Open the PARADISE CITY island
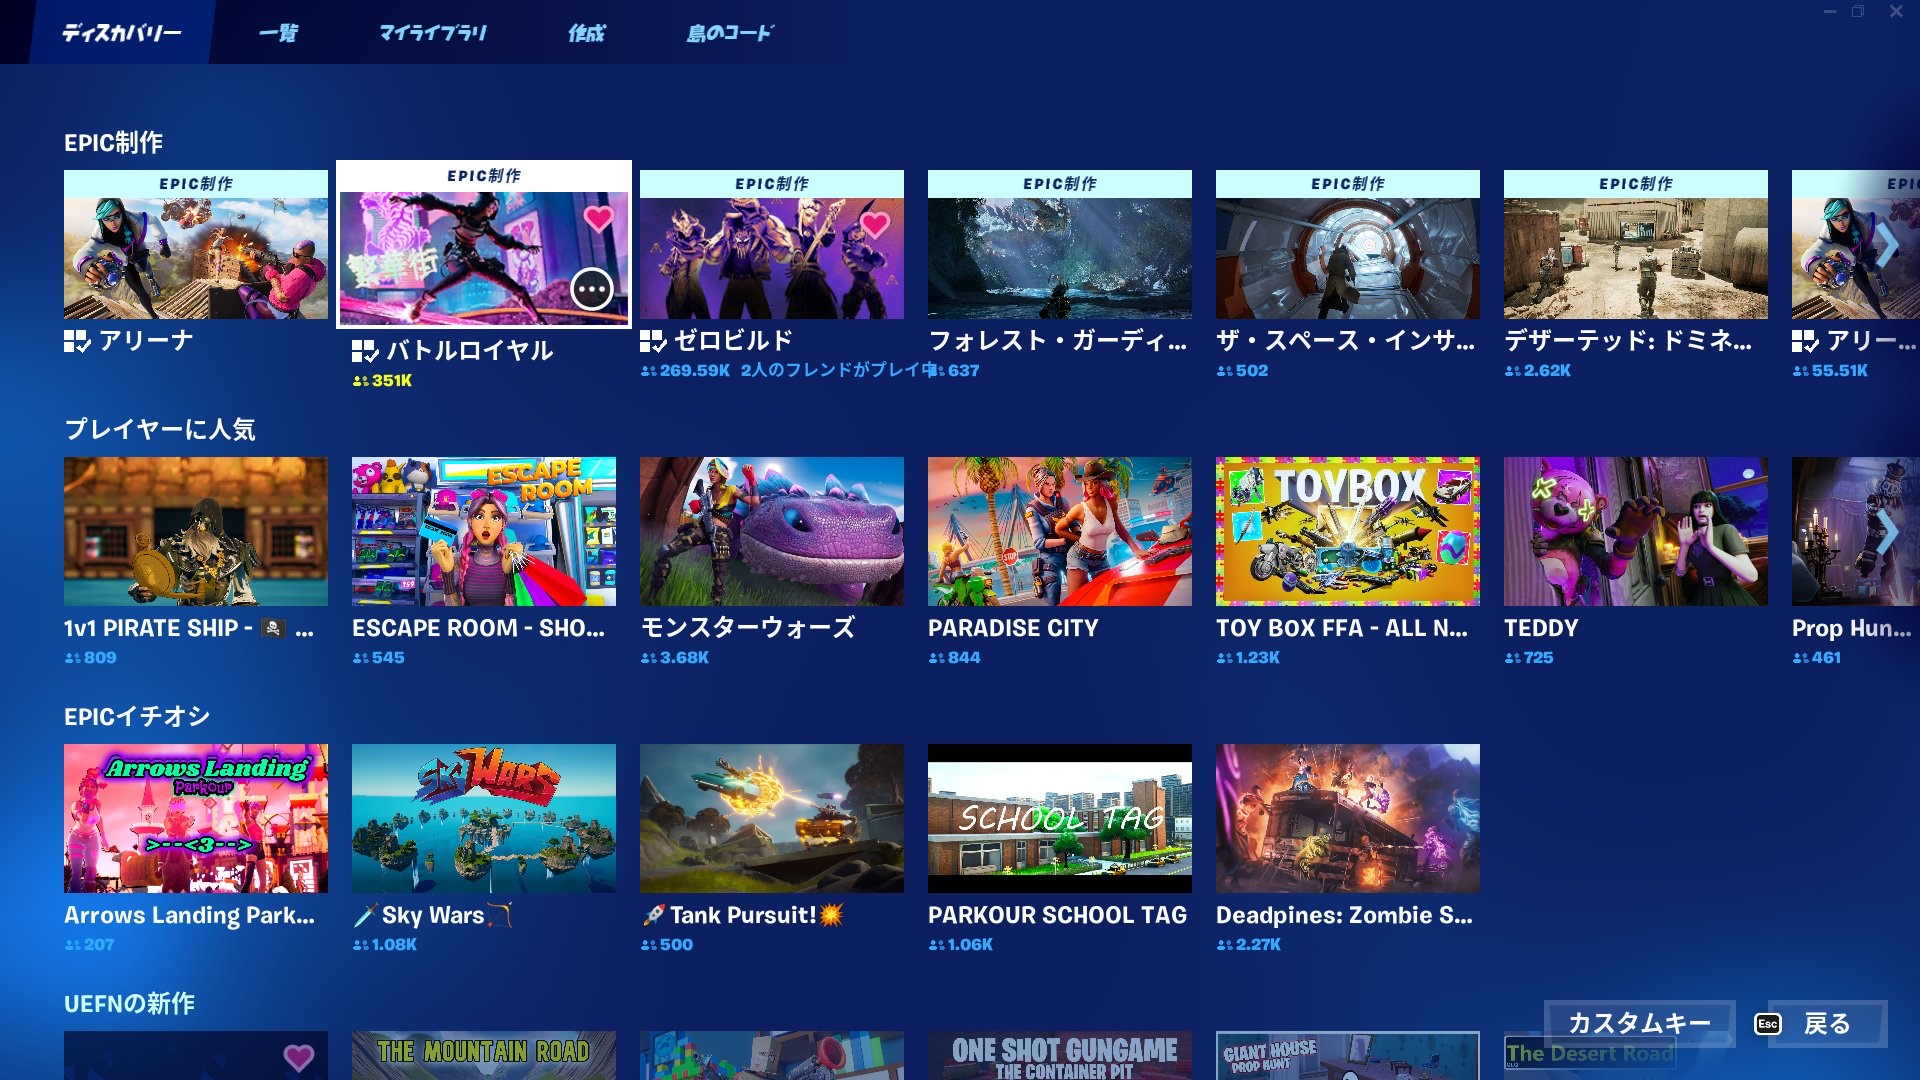Image resolution: width=1920 pixels, height=1080 pixels. click(x=1060, y=531)
